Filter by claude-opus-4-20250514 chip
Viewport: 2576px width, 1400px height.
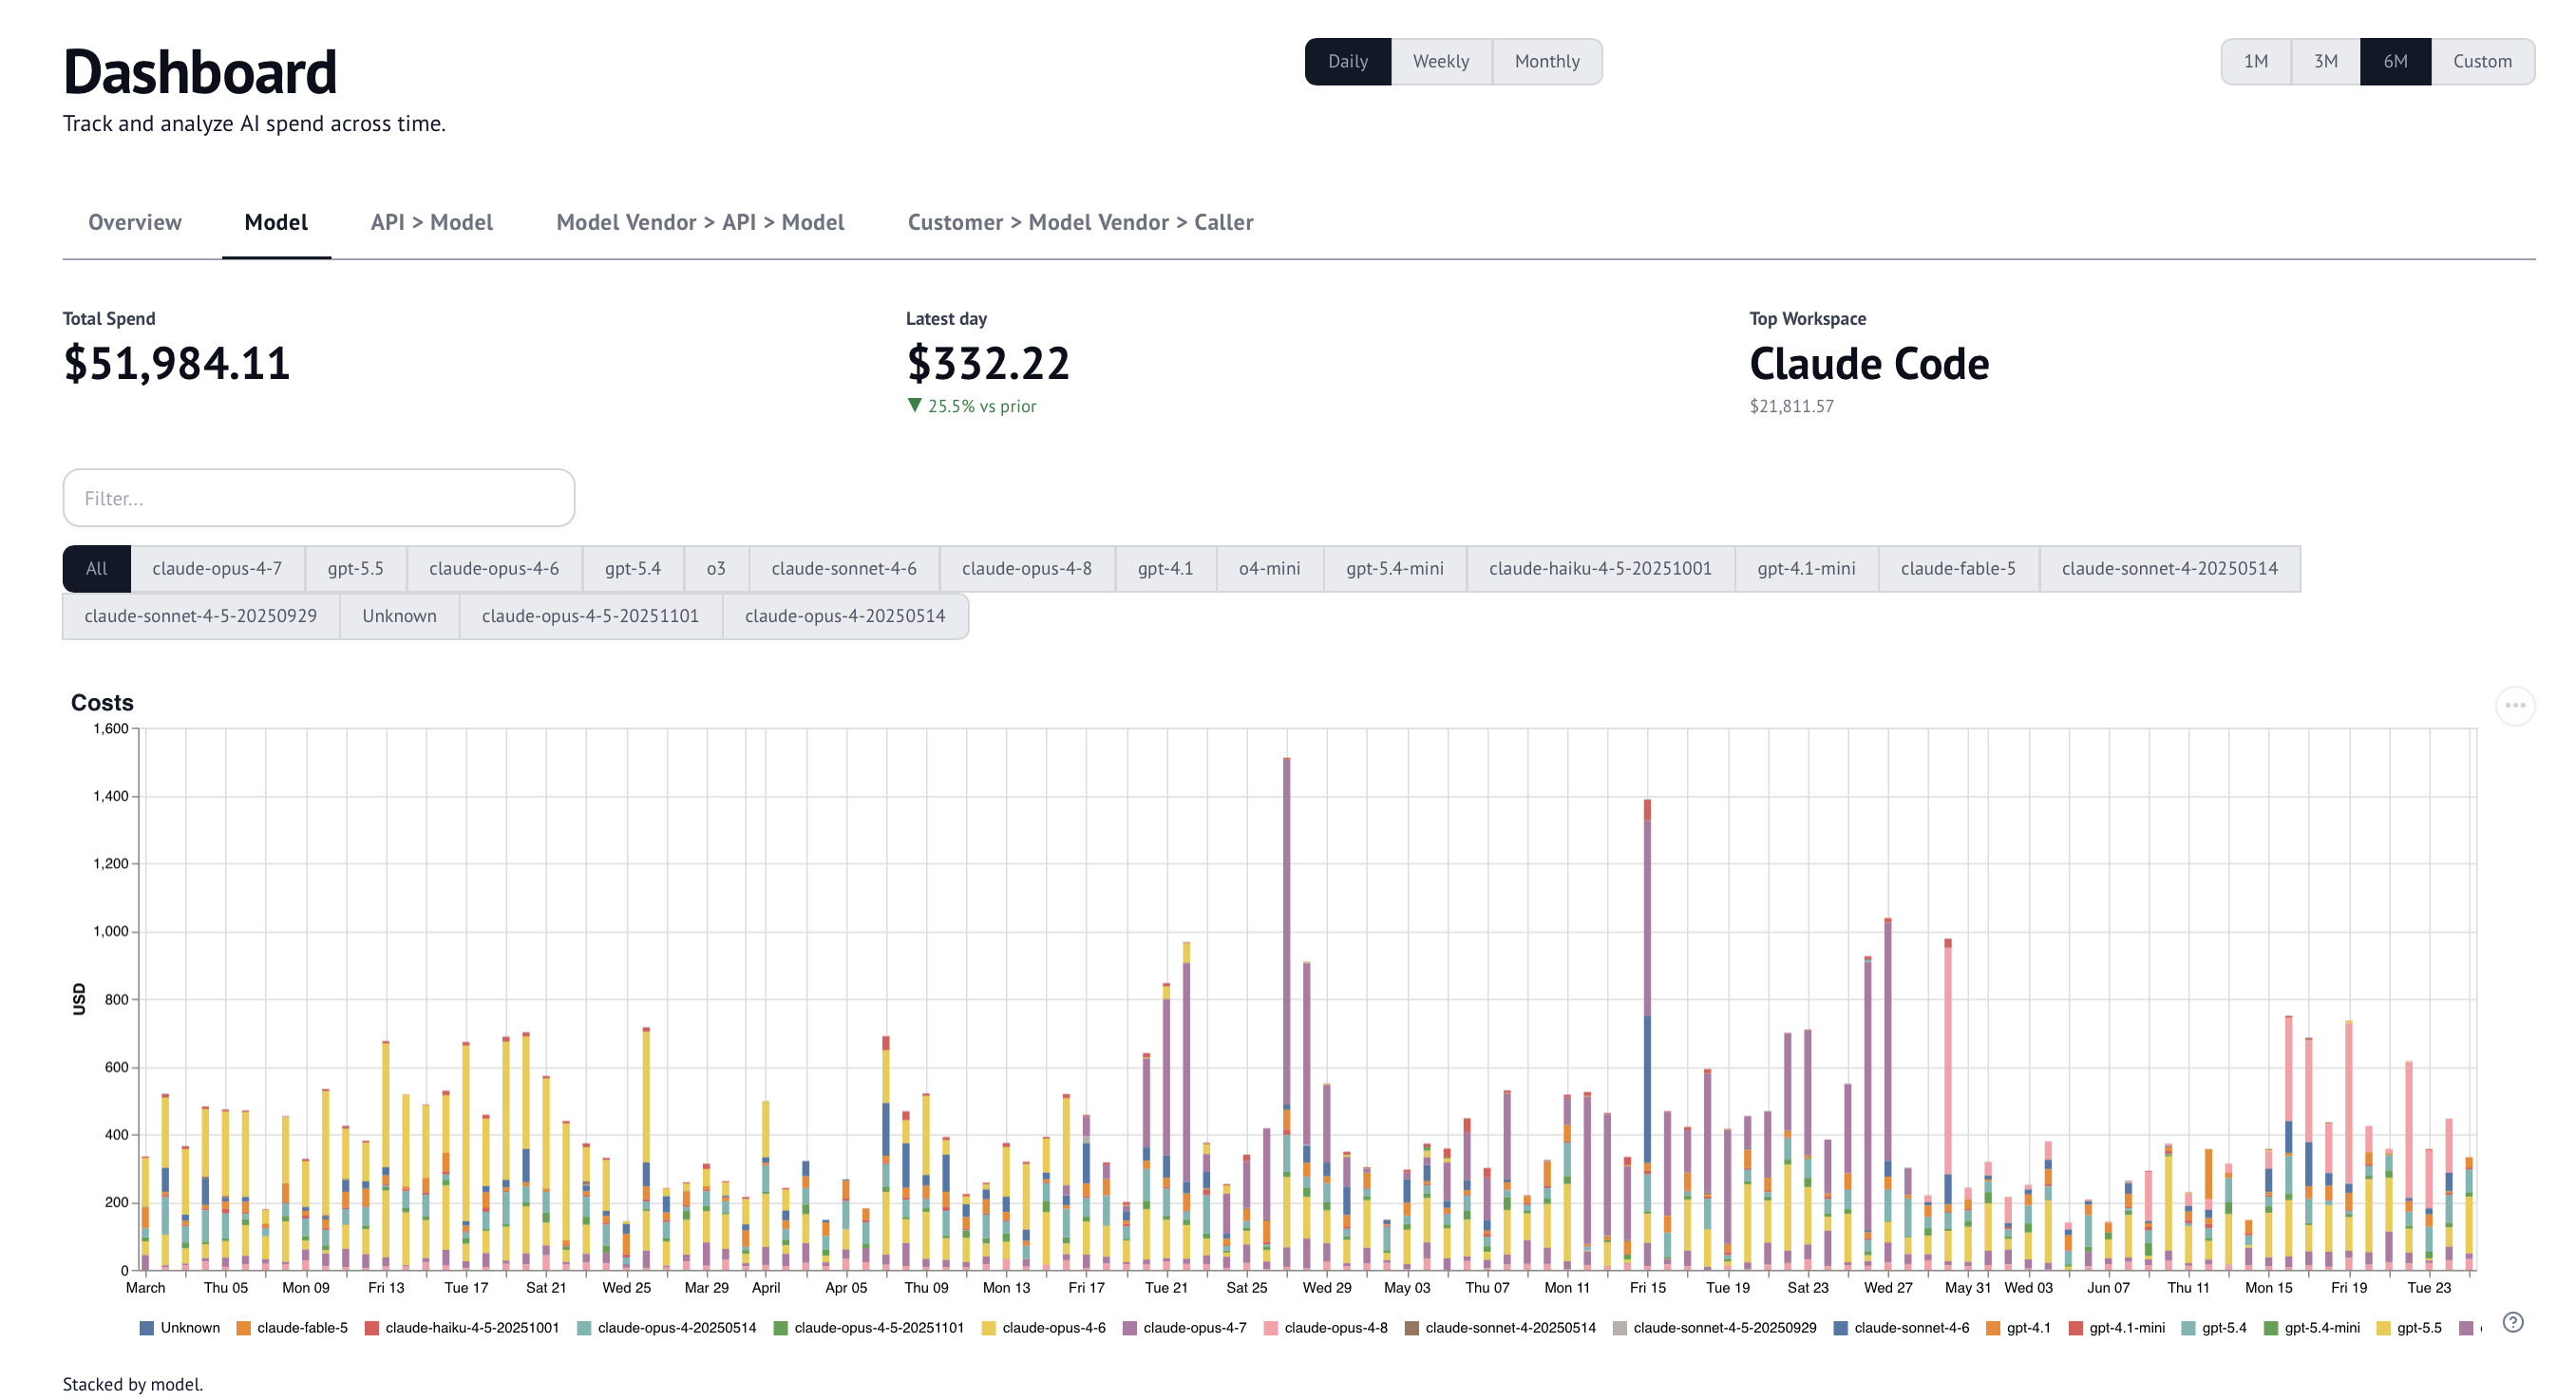pyautogui.click(x=845, y=616)
